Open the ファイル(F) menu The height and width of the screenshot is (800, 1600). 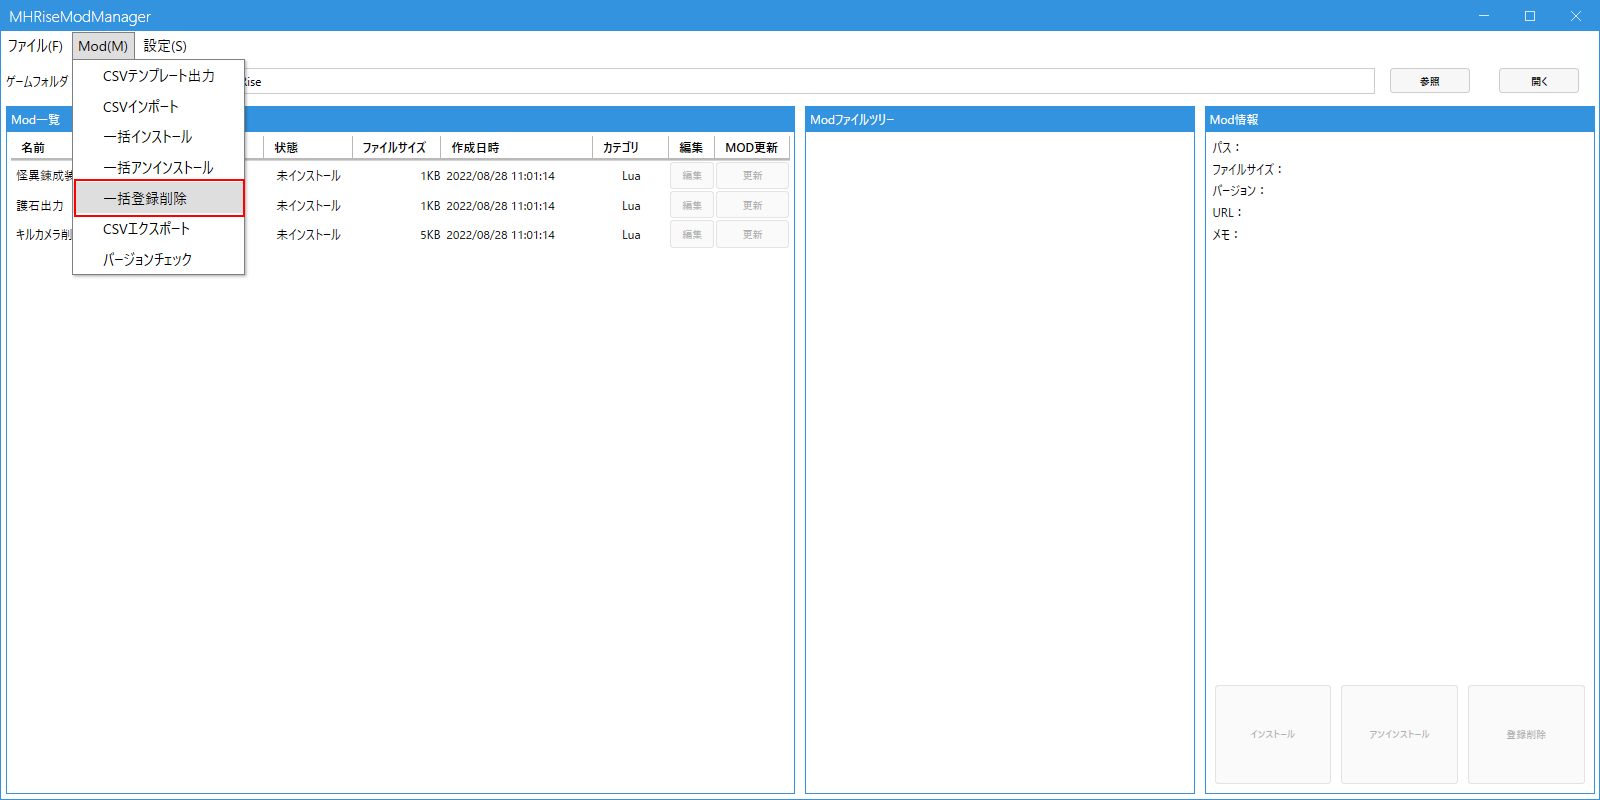tap(35, 46)
